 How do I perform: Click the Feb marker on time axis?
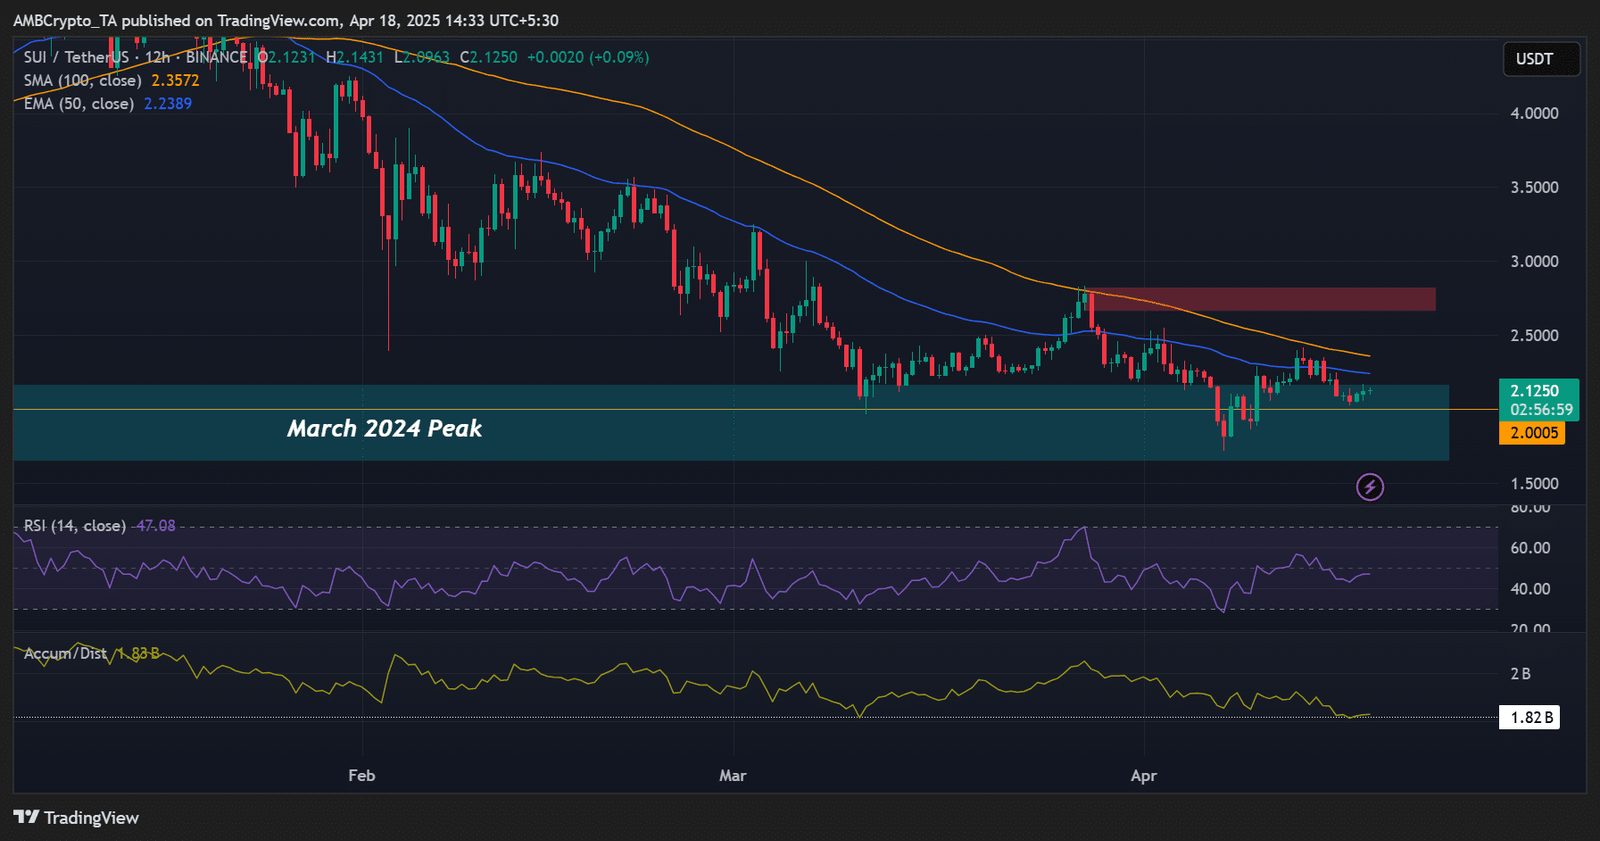point(362,775)
